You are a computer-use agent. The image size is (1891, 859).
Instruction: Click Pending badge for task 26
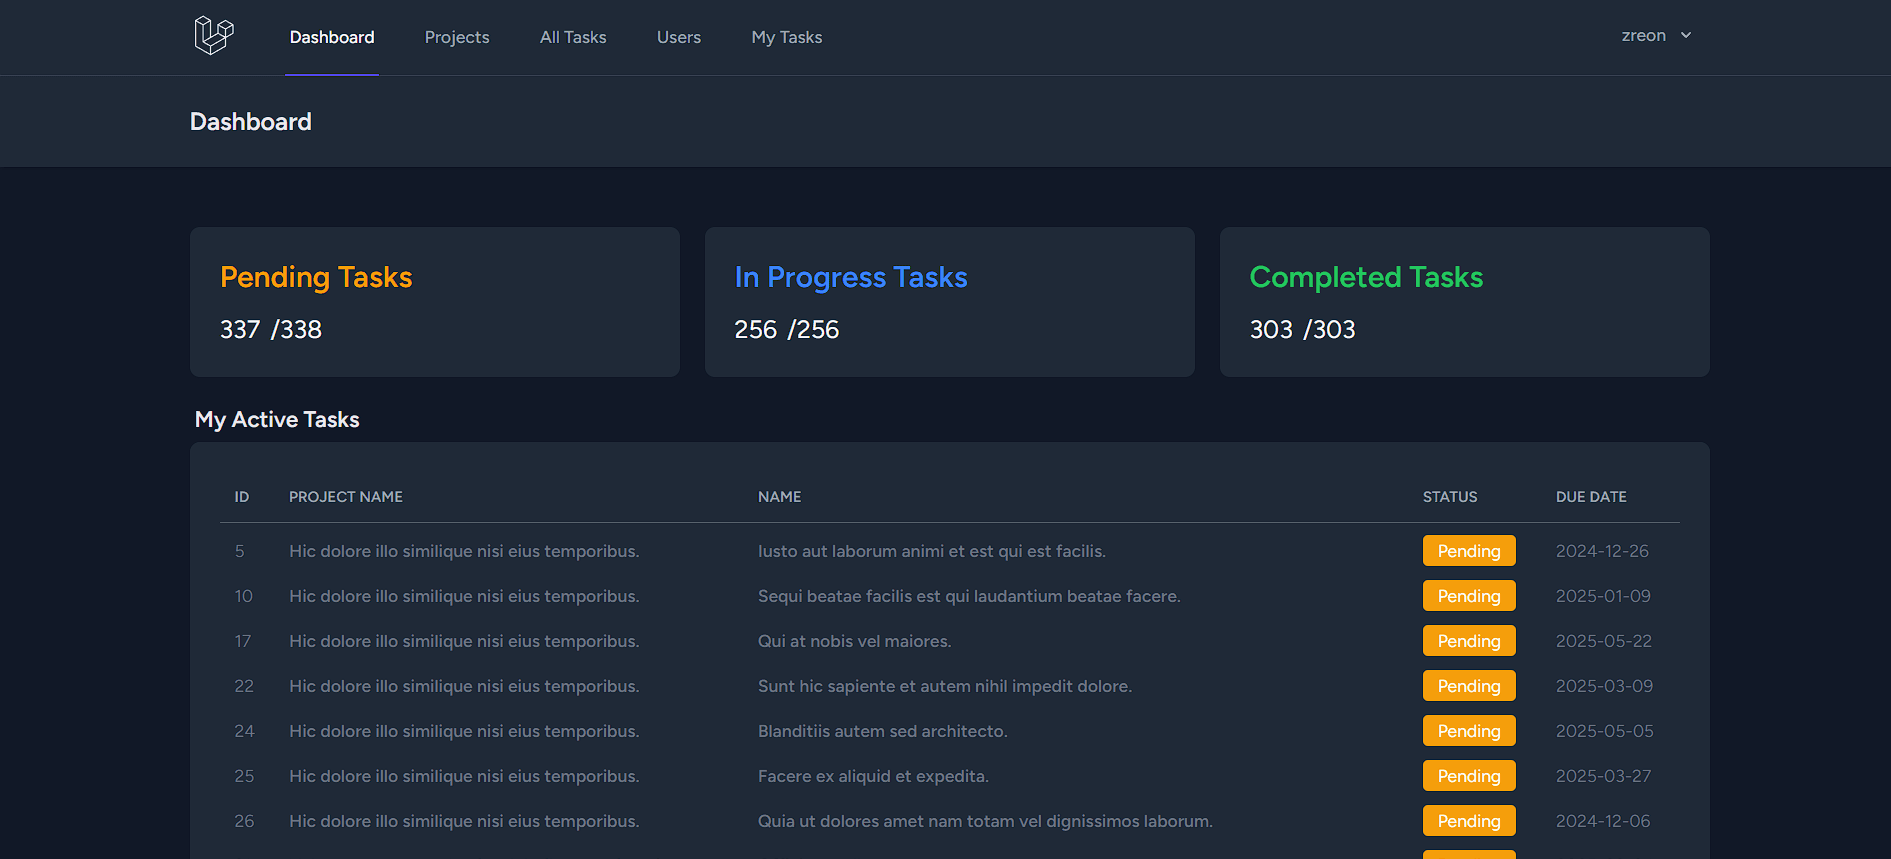(1469, 821)
